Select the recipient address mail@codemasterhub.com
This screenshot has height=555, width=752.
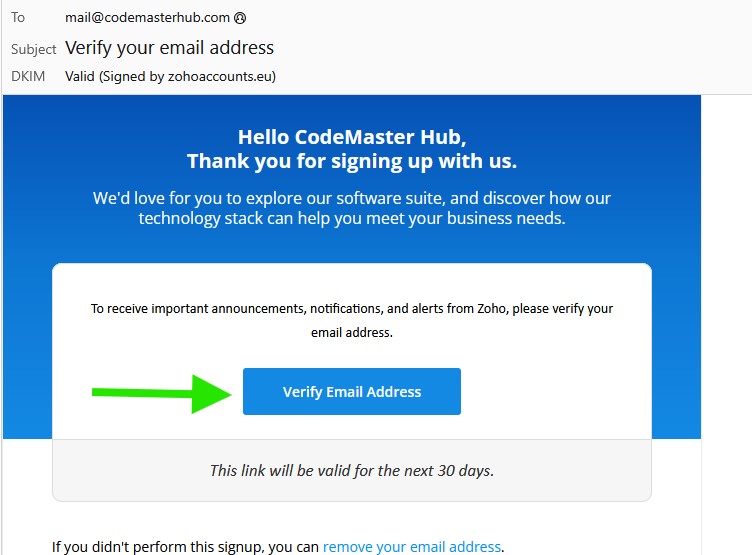[x=147, y=18]
